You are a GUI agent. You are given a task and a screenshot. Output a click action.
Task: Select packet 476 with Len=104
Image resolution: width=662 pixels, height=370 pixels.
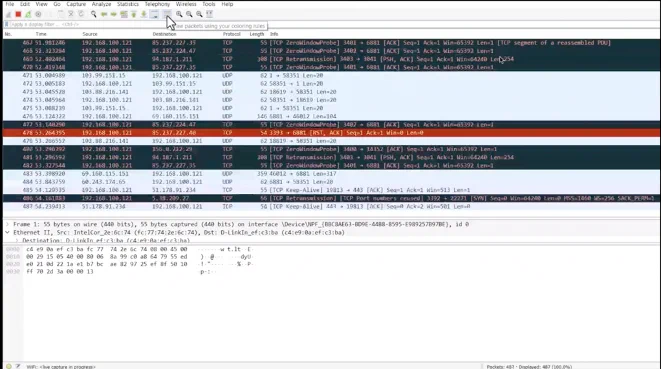point(331,116)
